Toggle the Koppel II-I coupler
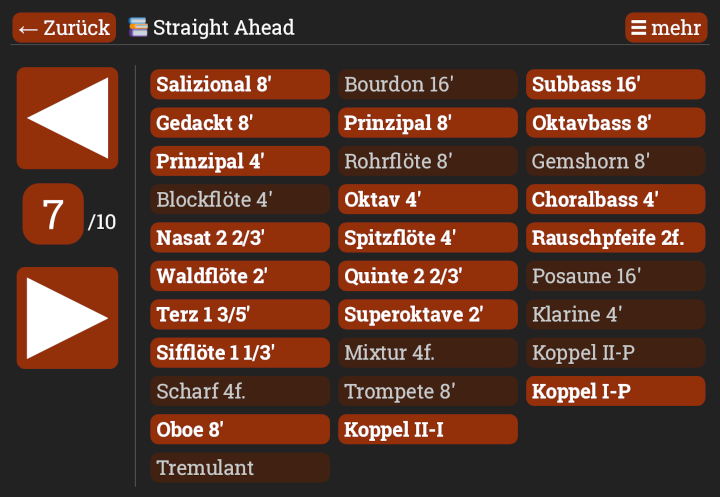Viewport: 720px width, 497px height. click(428, 430)
